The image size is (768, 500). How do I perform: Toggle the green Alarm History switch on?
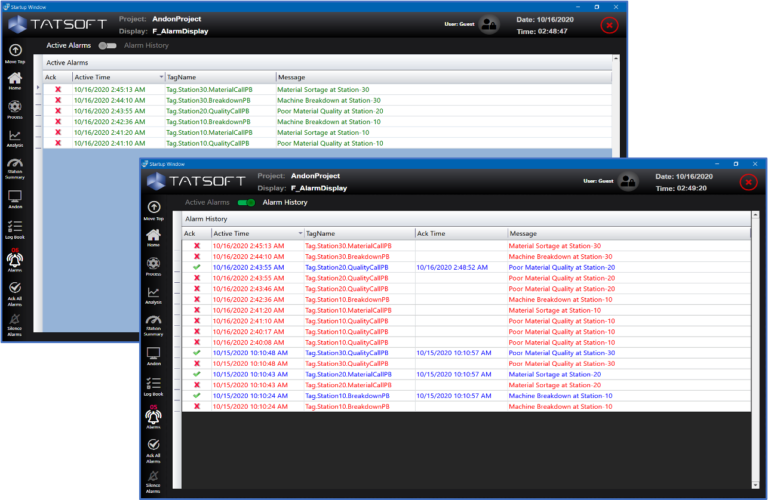click(x=245, y=202)
